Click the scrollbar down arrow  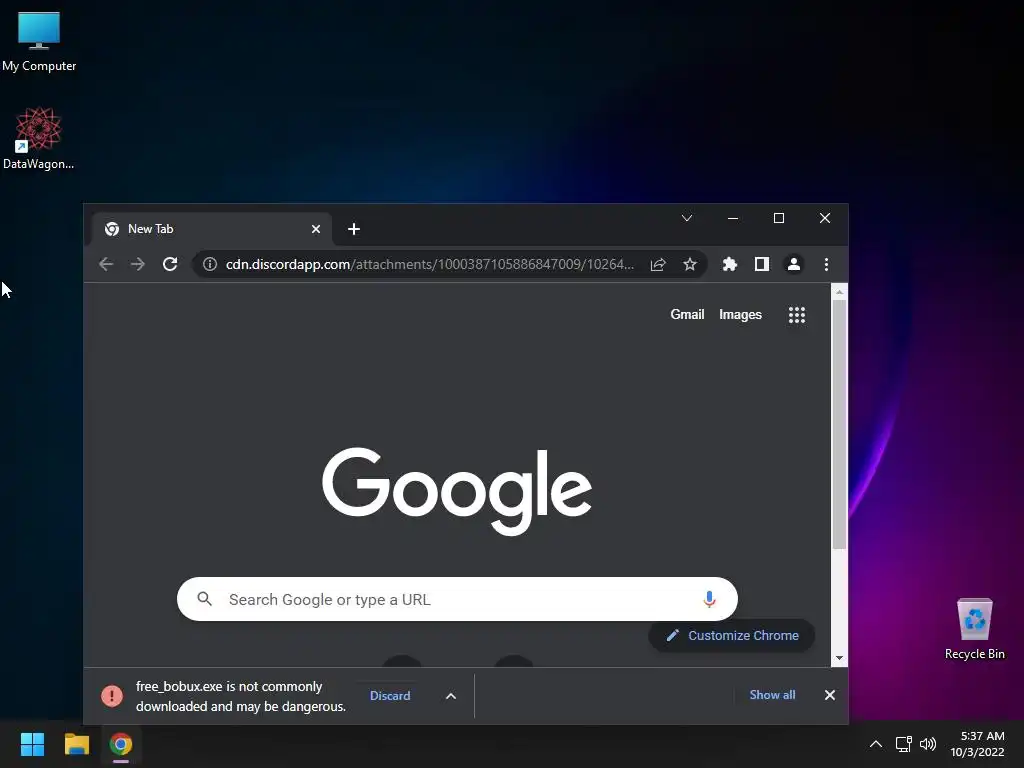click(x=839, y=658)
